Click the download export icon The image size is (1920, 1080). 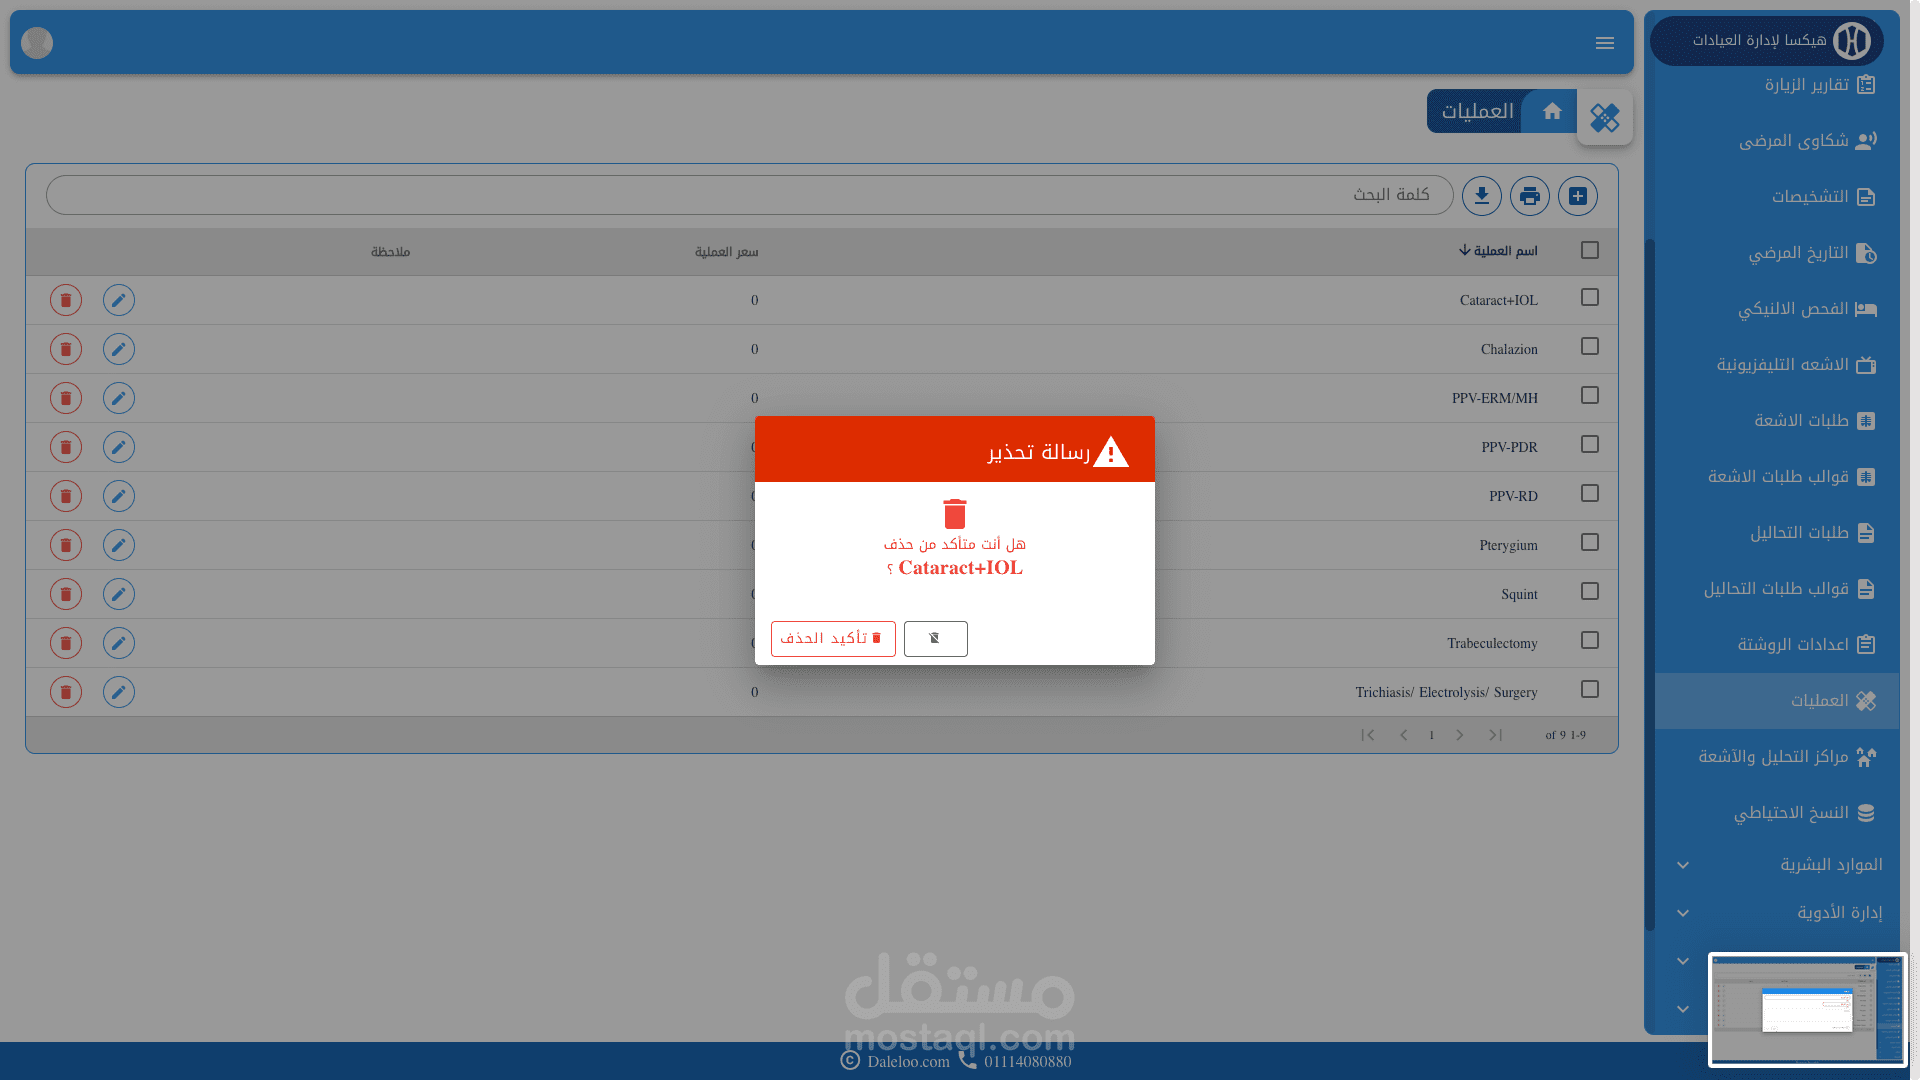[x=1482, y=196]
